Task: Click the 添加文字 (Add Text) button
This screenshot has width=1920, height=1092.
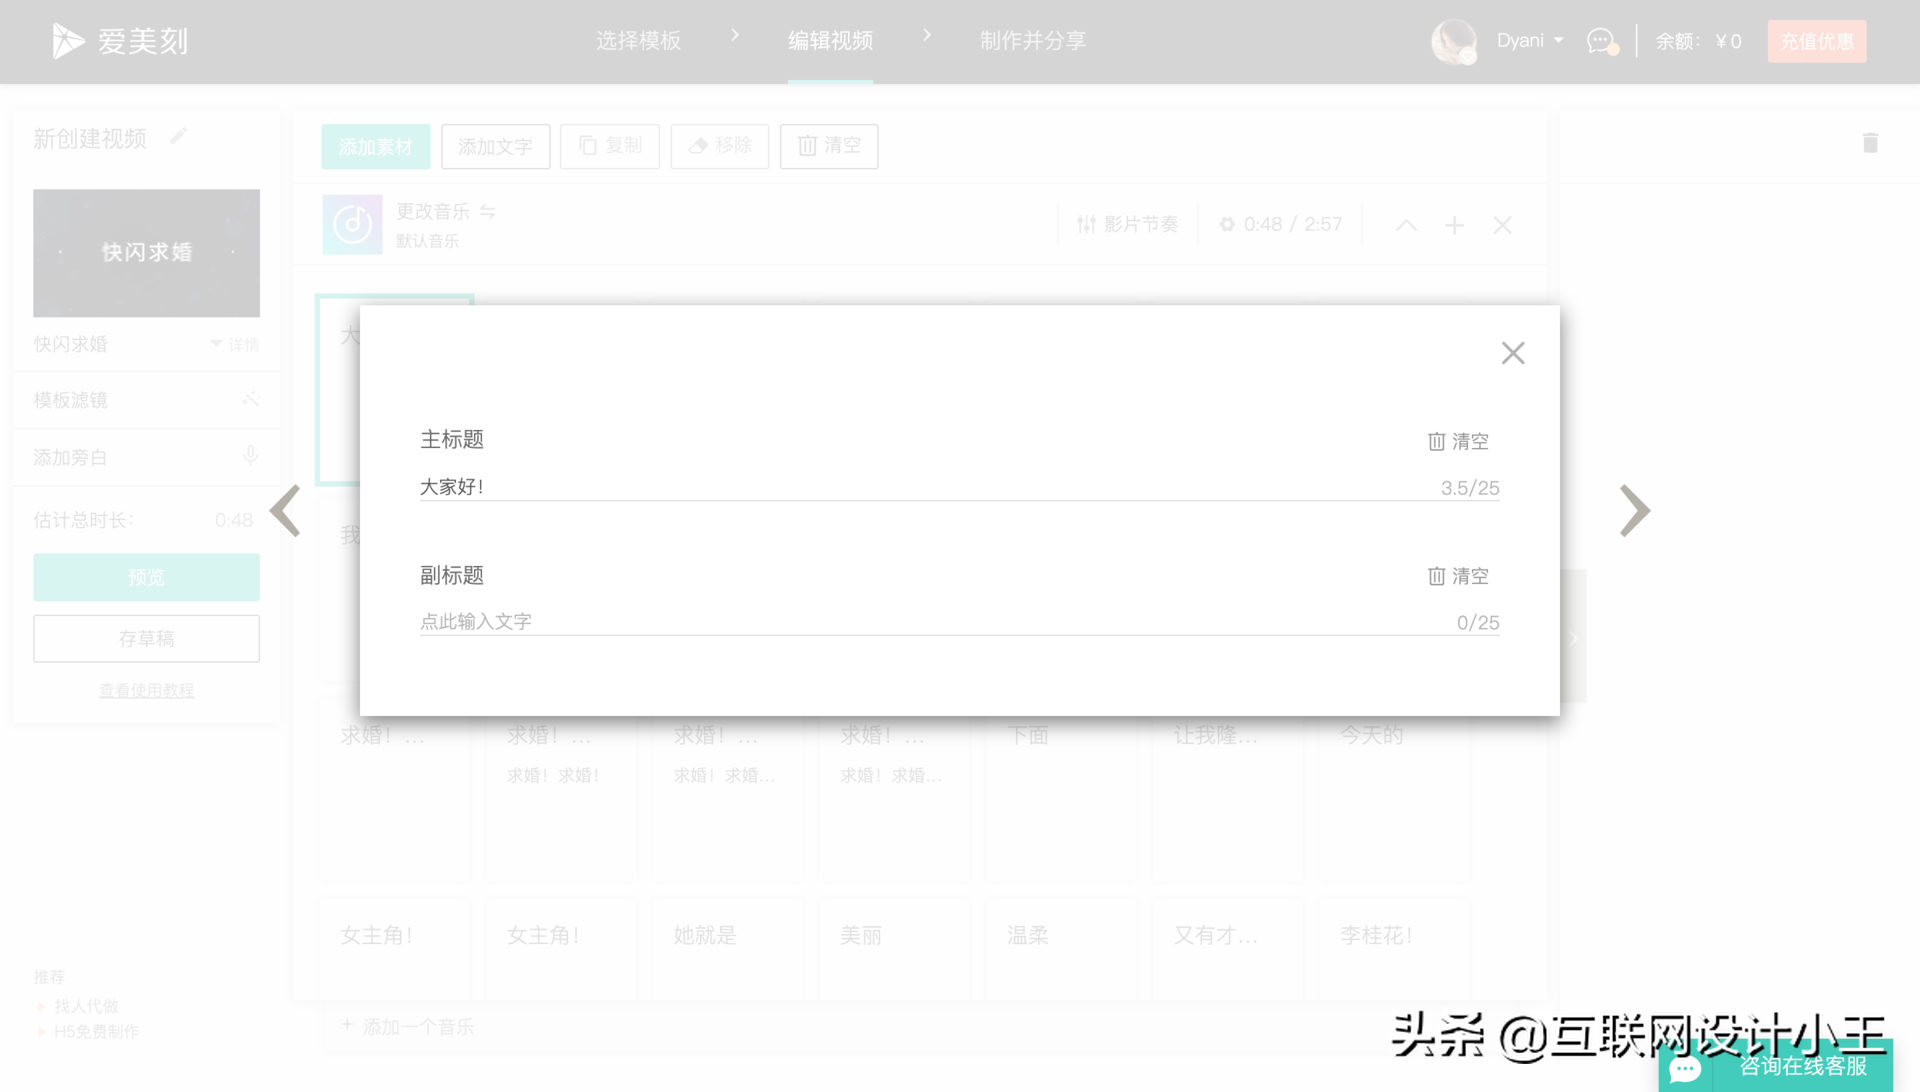Action: tap(496, 145)
